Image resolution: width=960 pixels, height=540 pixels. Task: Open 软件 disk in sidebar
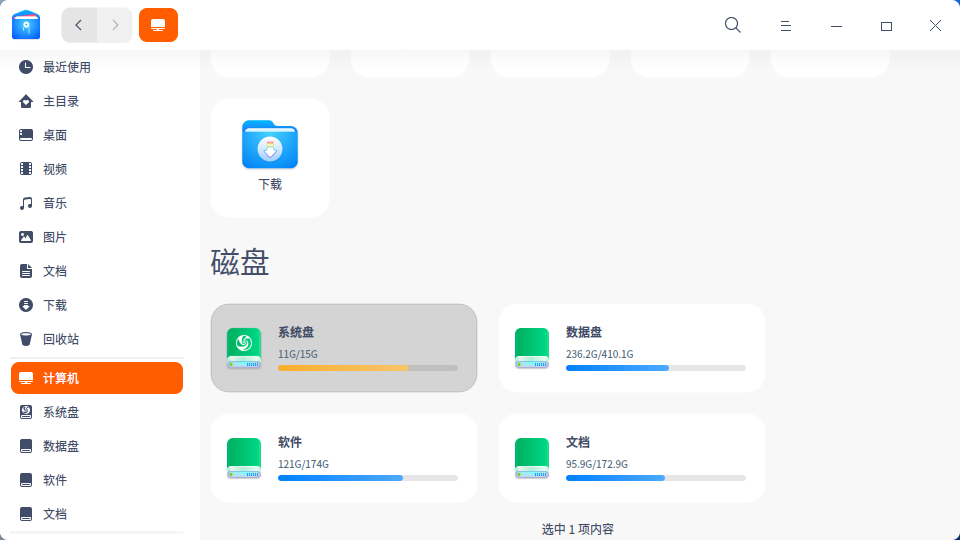click(x=97, y=480)
